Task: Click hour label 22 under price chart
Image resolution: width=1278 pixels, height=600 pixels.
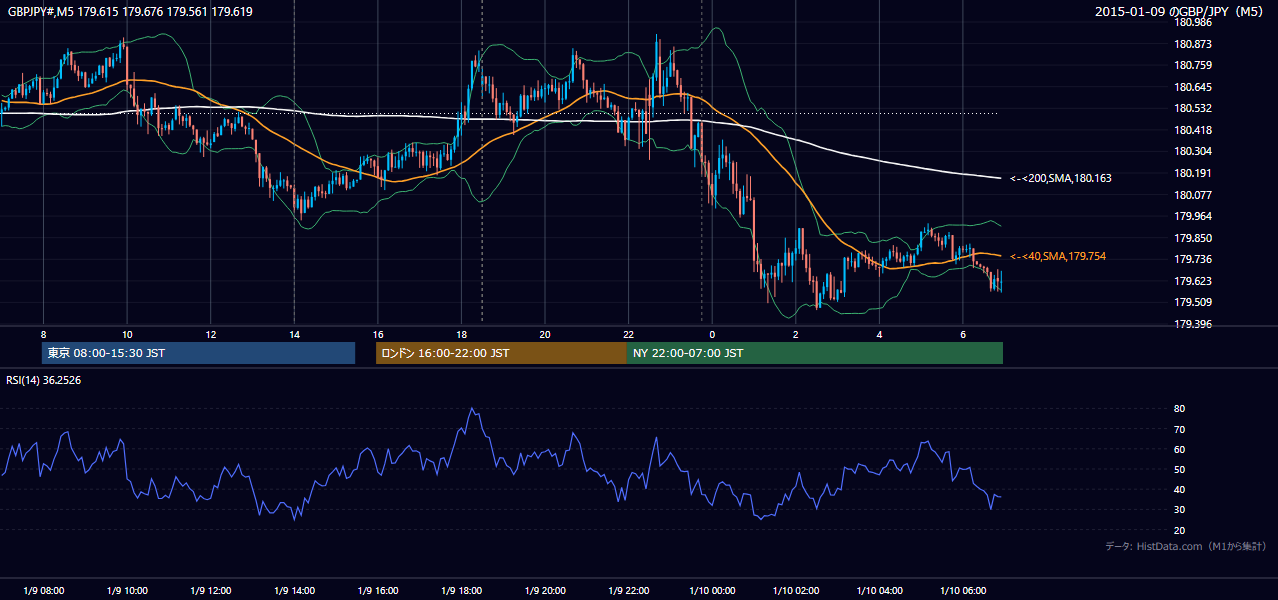Action: pos(628,334)
